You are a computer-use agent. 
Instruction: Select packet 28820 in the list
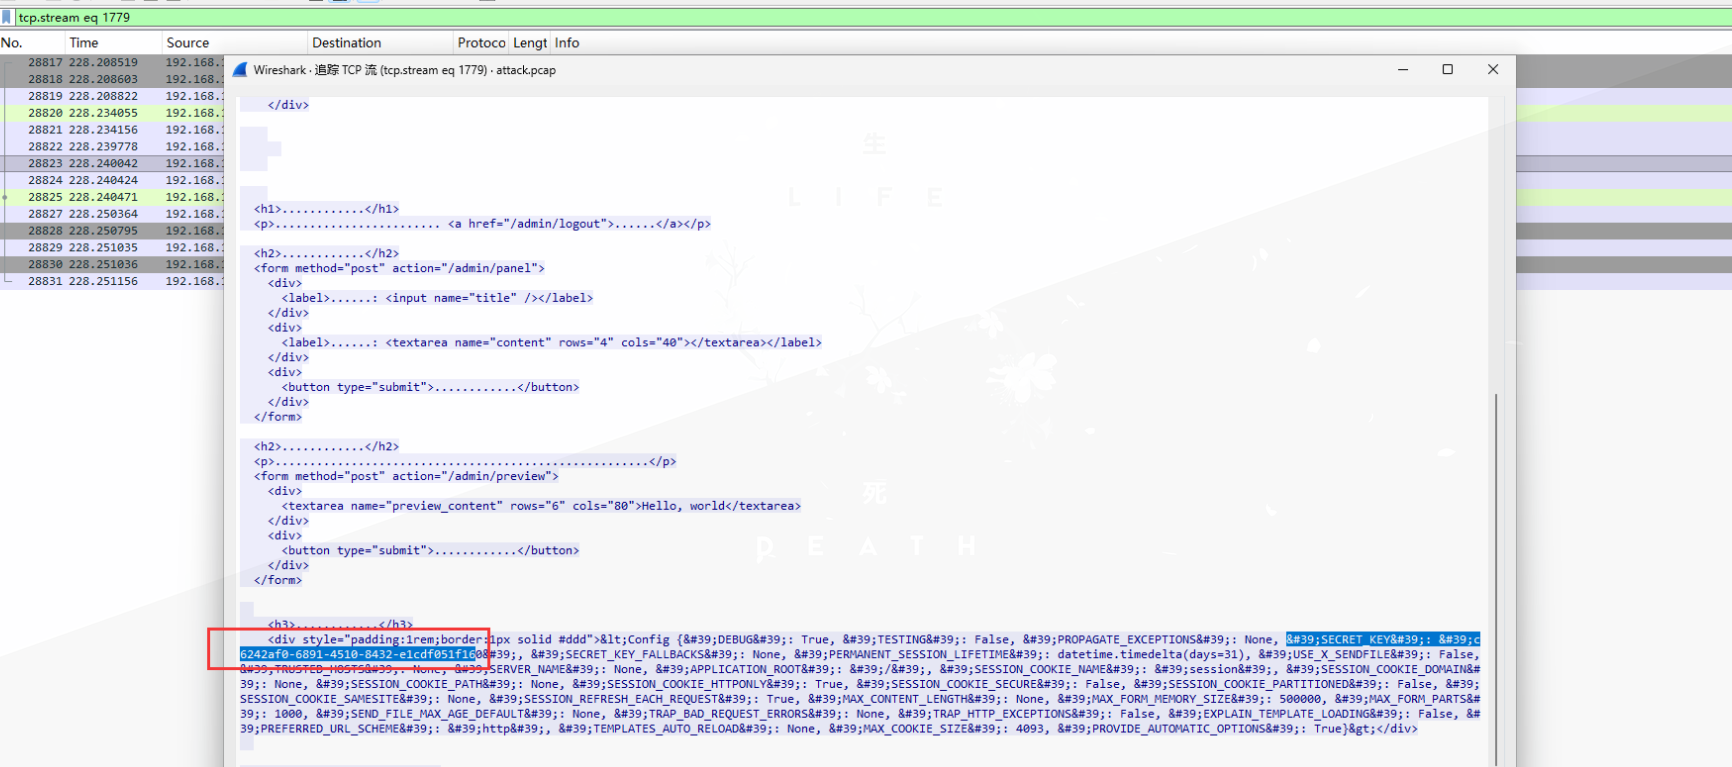coord(100,113)
